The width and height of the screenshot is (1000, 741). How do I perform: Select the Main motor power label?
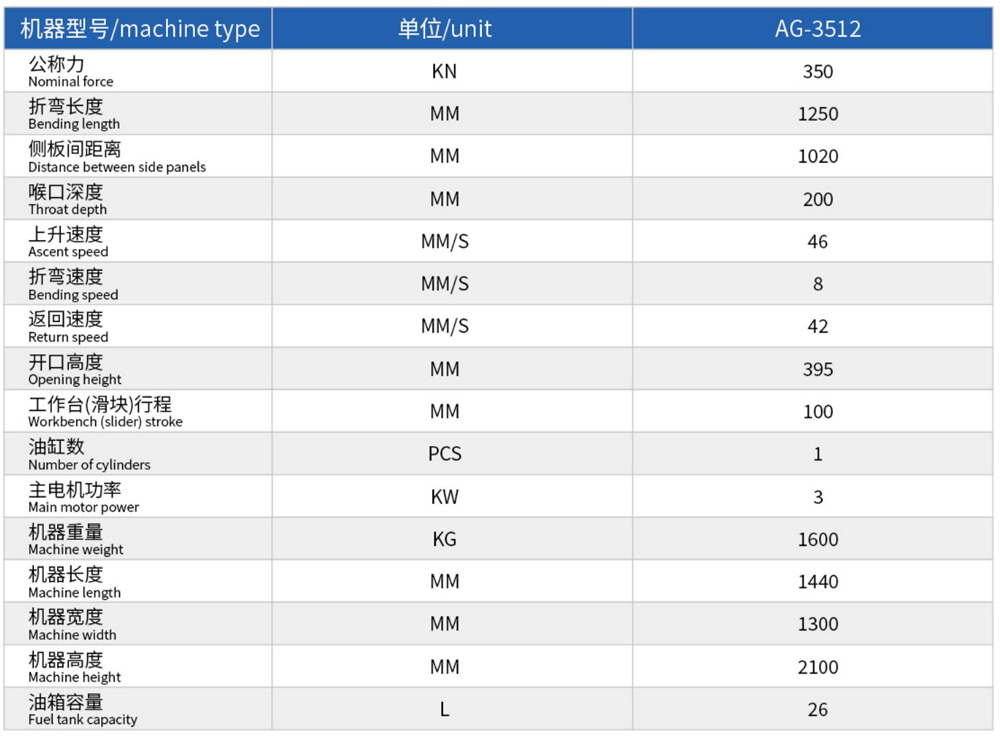[84, 497]
